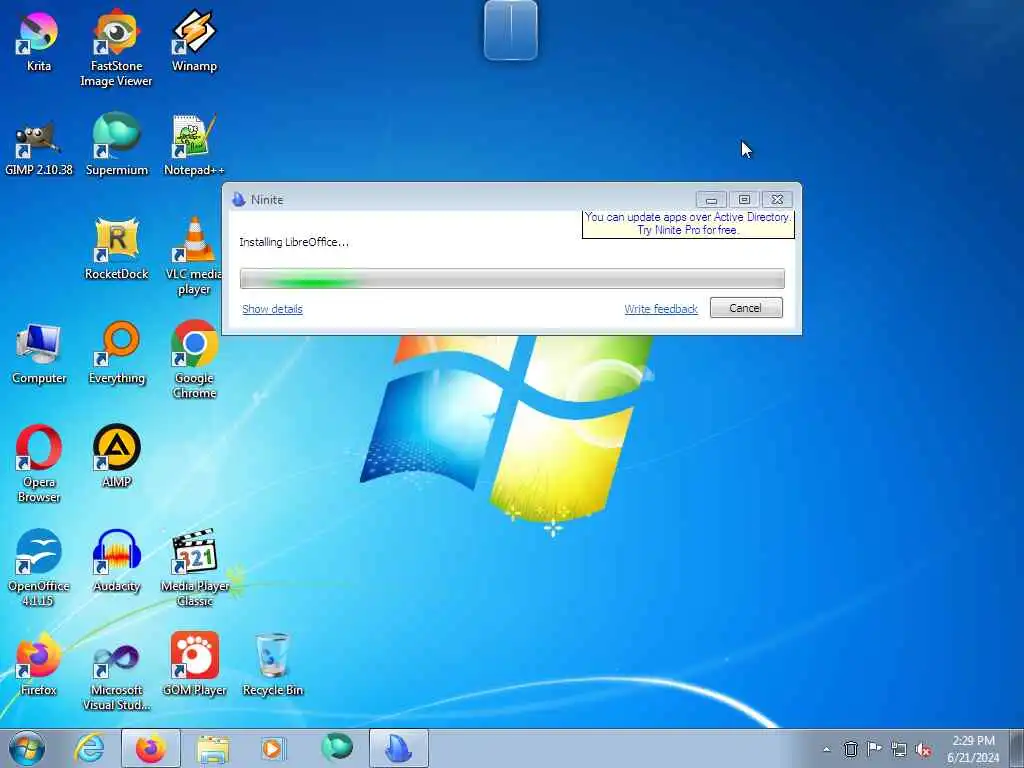Switch to Firefox in the taskbar
Image resolution: width=1024 pixels, height=768 pixels.
(x=151, y=748)
